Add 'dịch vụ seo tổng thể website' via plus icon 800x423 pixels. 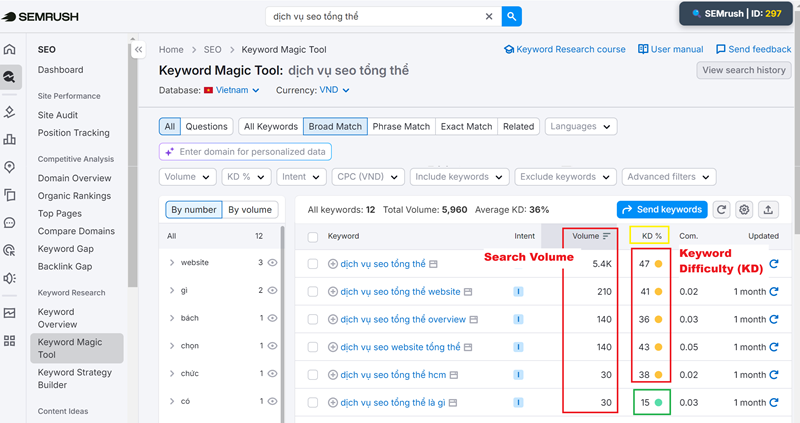333,291
